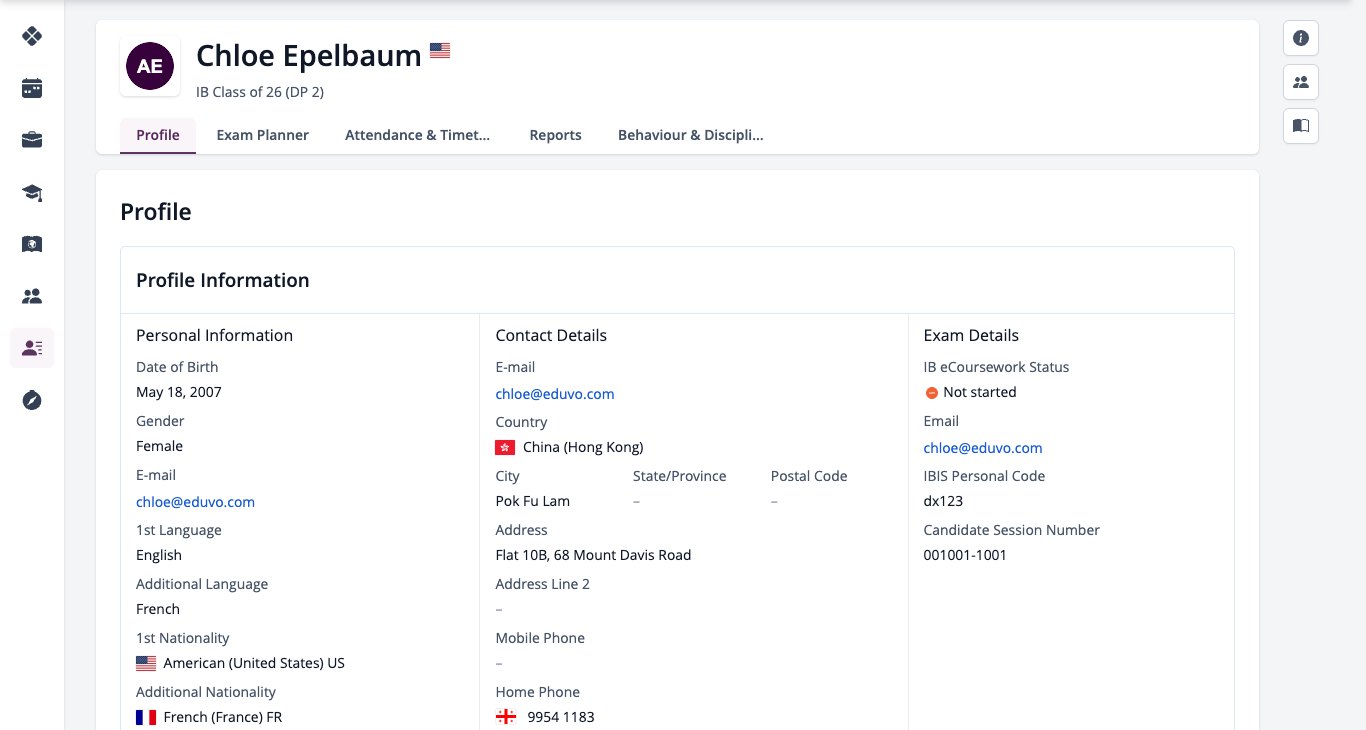The image size is (1366, 730).
Task: Open the briefcase icon in sidebar
Action: pyautogui.click(x=32, y=140)
